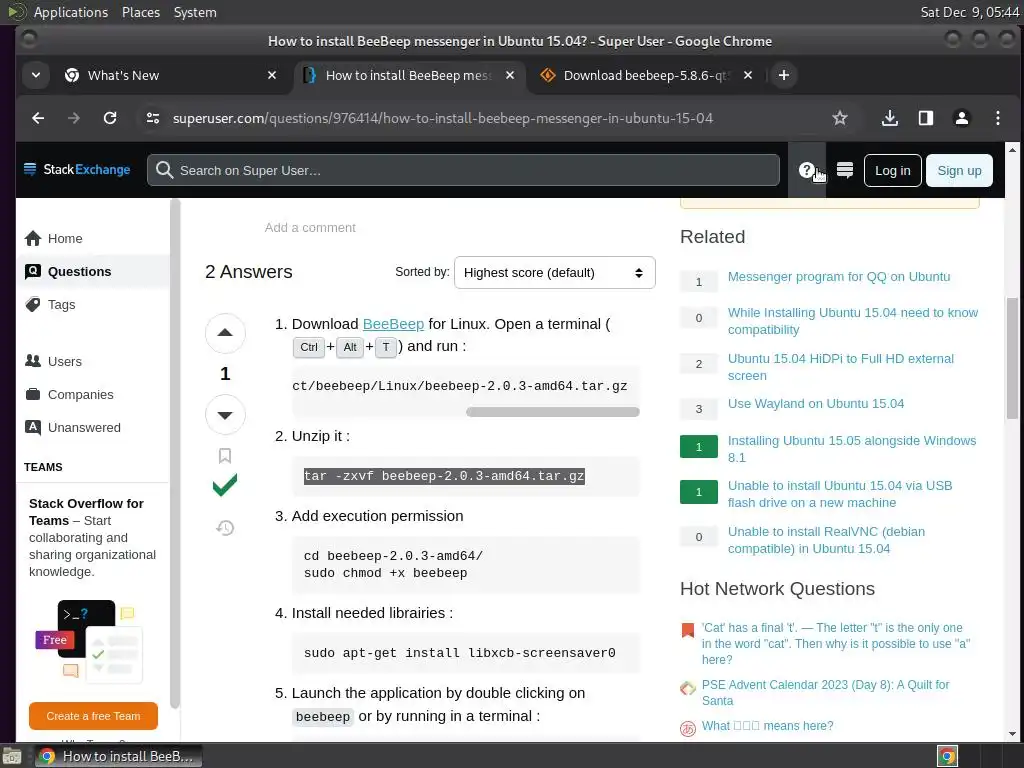Open the System menu
Screen dimensions: 1024x768
(195, 12)
